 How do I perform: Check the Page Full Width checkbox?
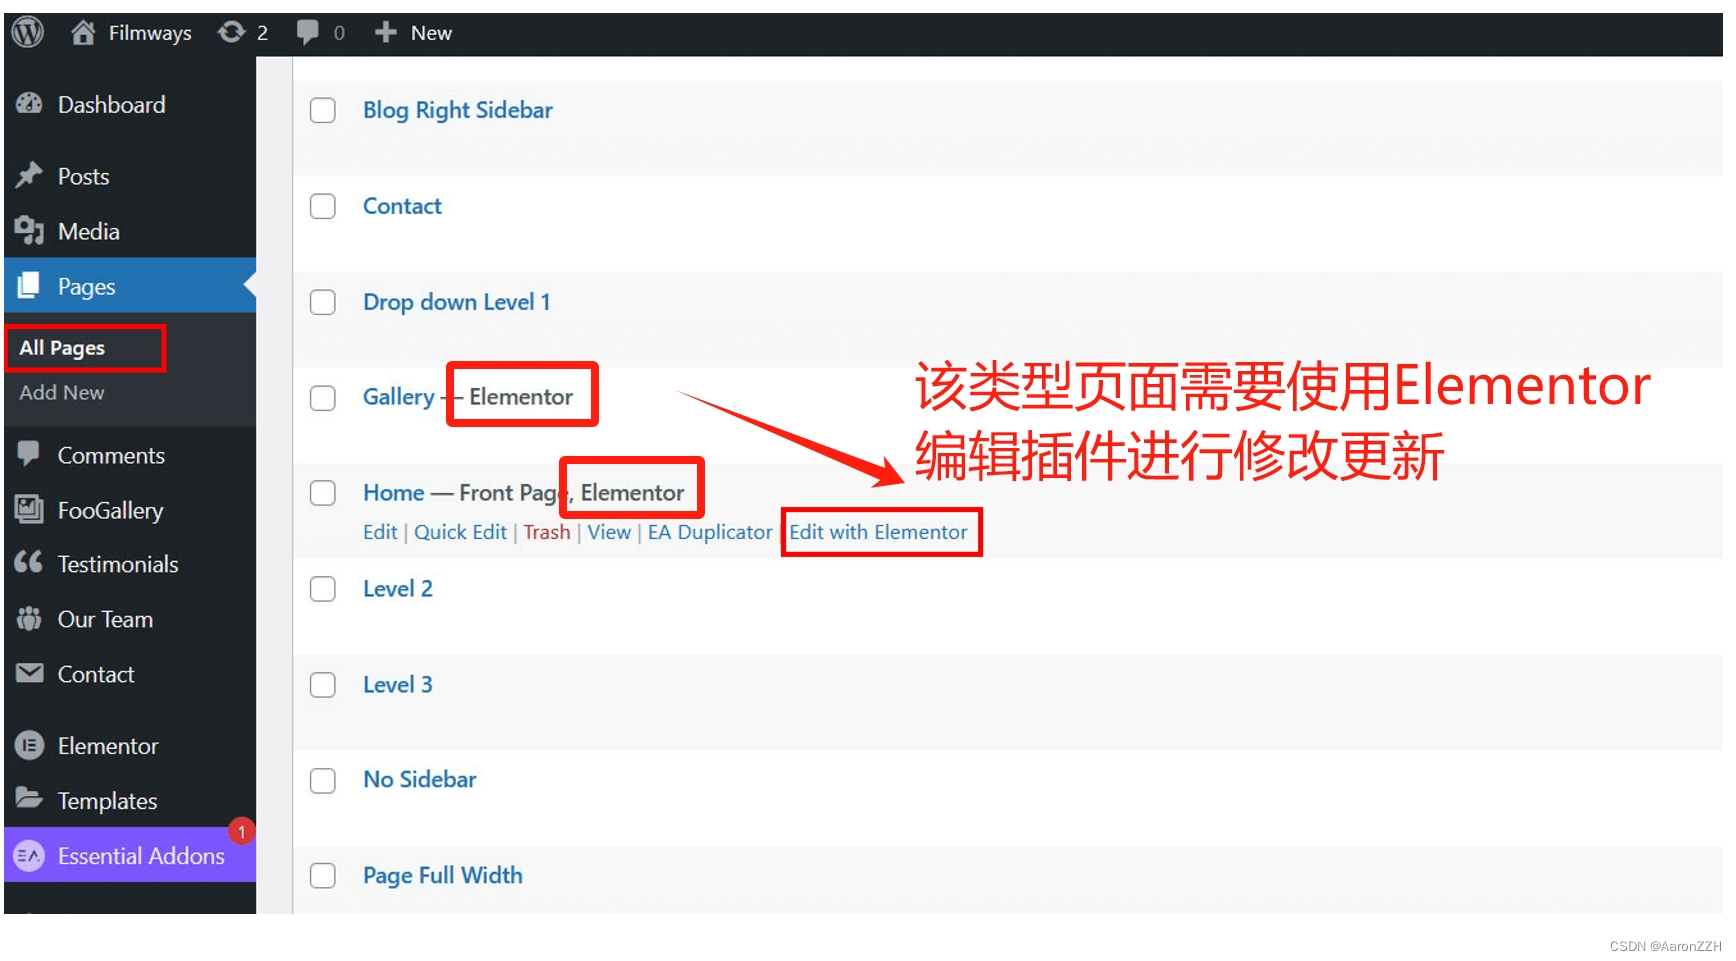click(x=322, y=876)
